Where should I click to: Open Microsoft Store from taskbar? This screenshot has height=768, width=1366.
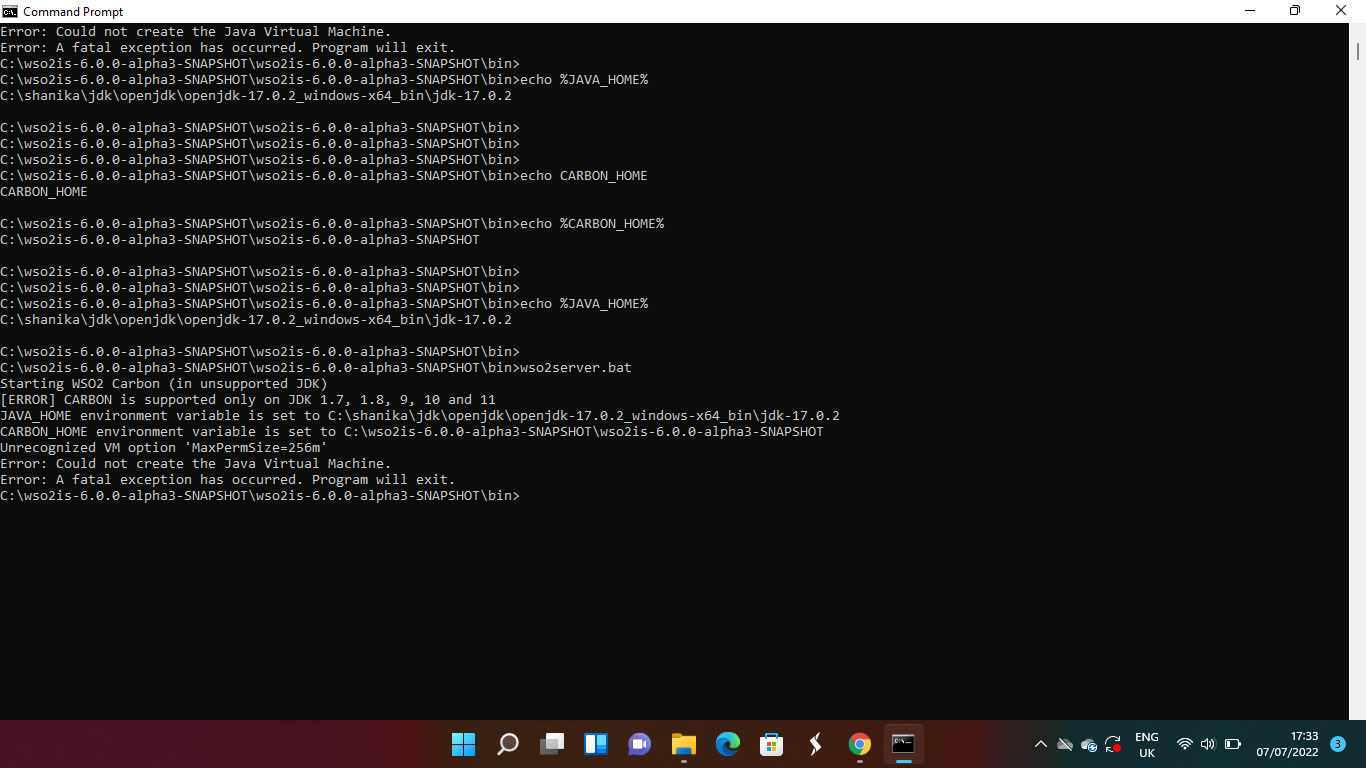(771, 744)
